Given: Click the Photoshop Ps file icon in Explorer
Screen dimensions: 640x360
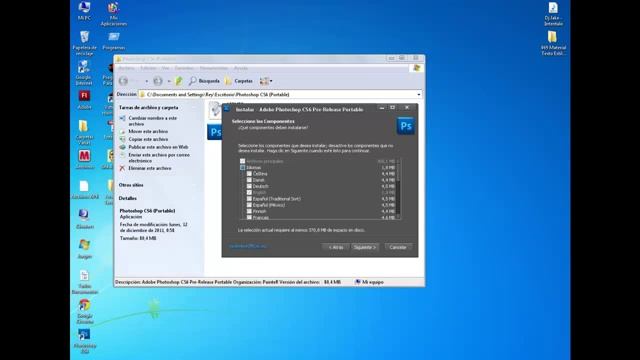Looking at the screenshot, I should (x=214, y=132).
